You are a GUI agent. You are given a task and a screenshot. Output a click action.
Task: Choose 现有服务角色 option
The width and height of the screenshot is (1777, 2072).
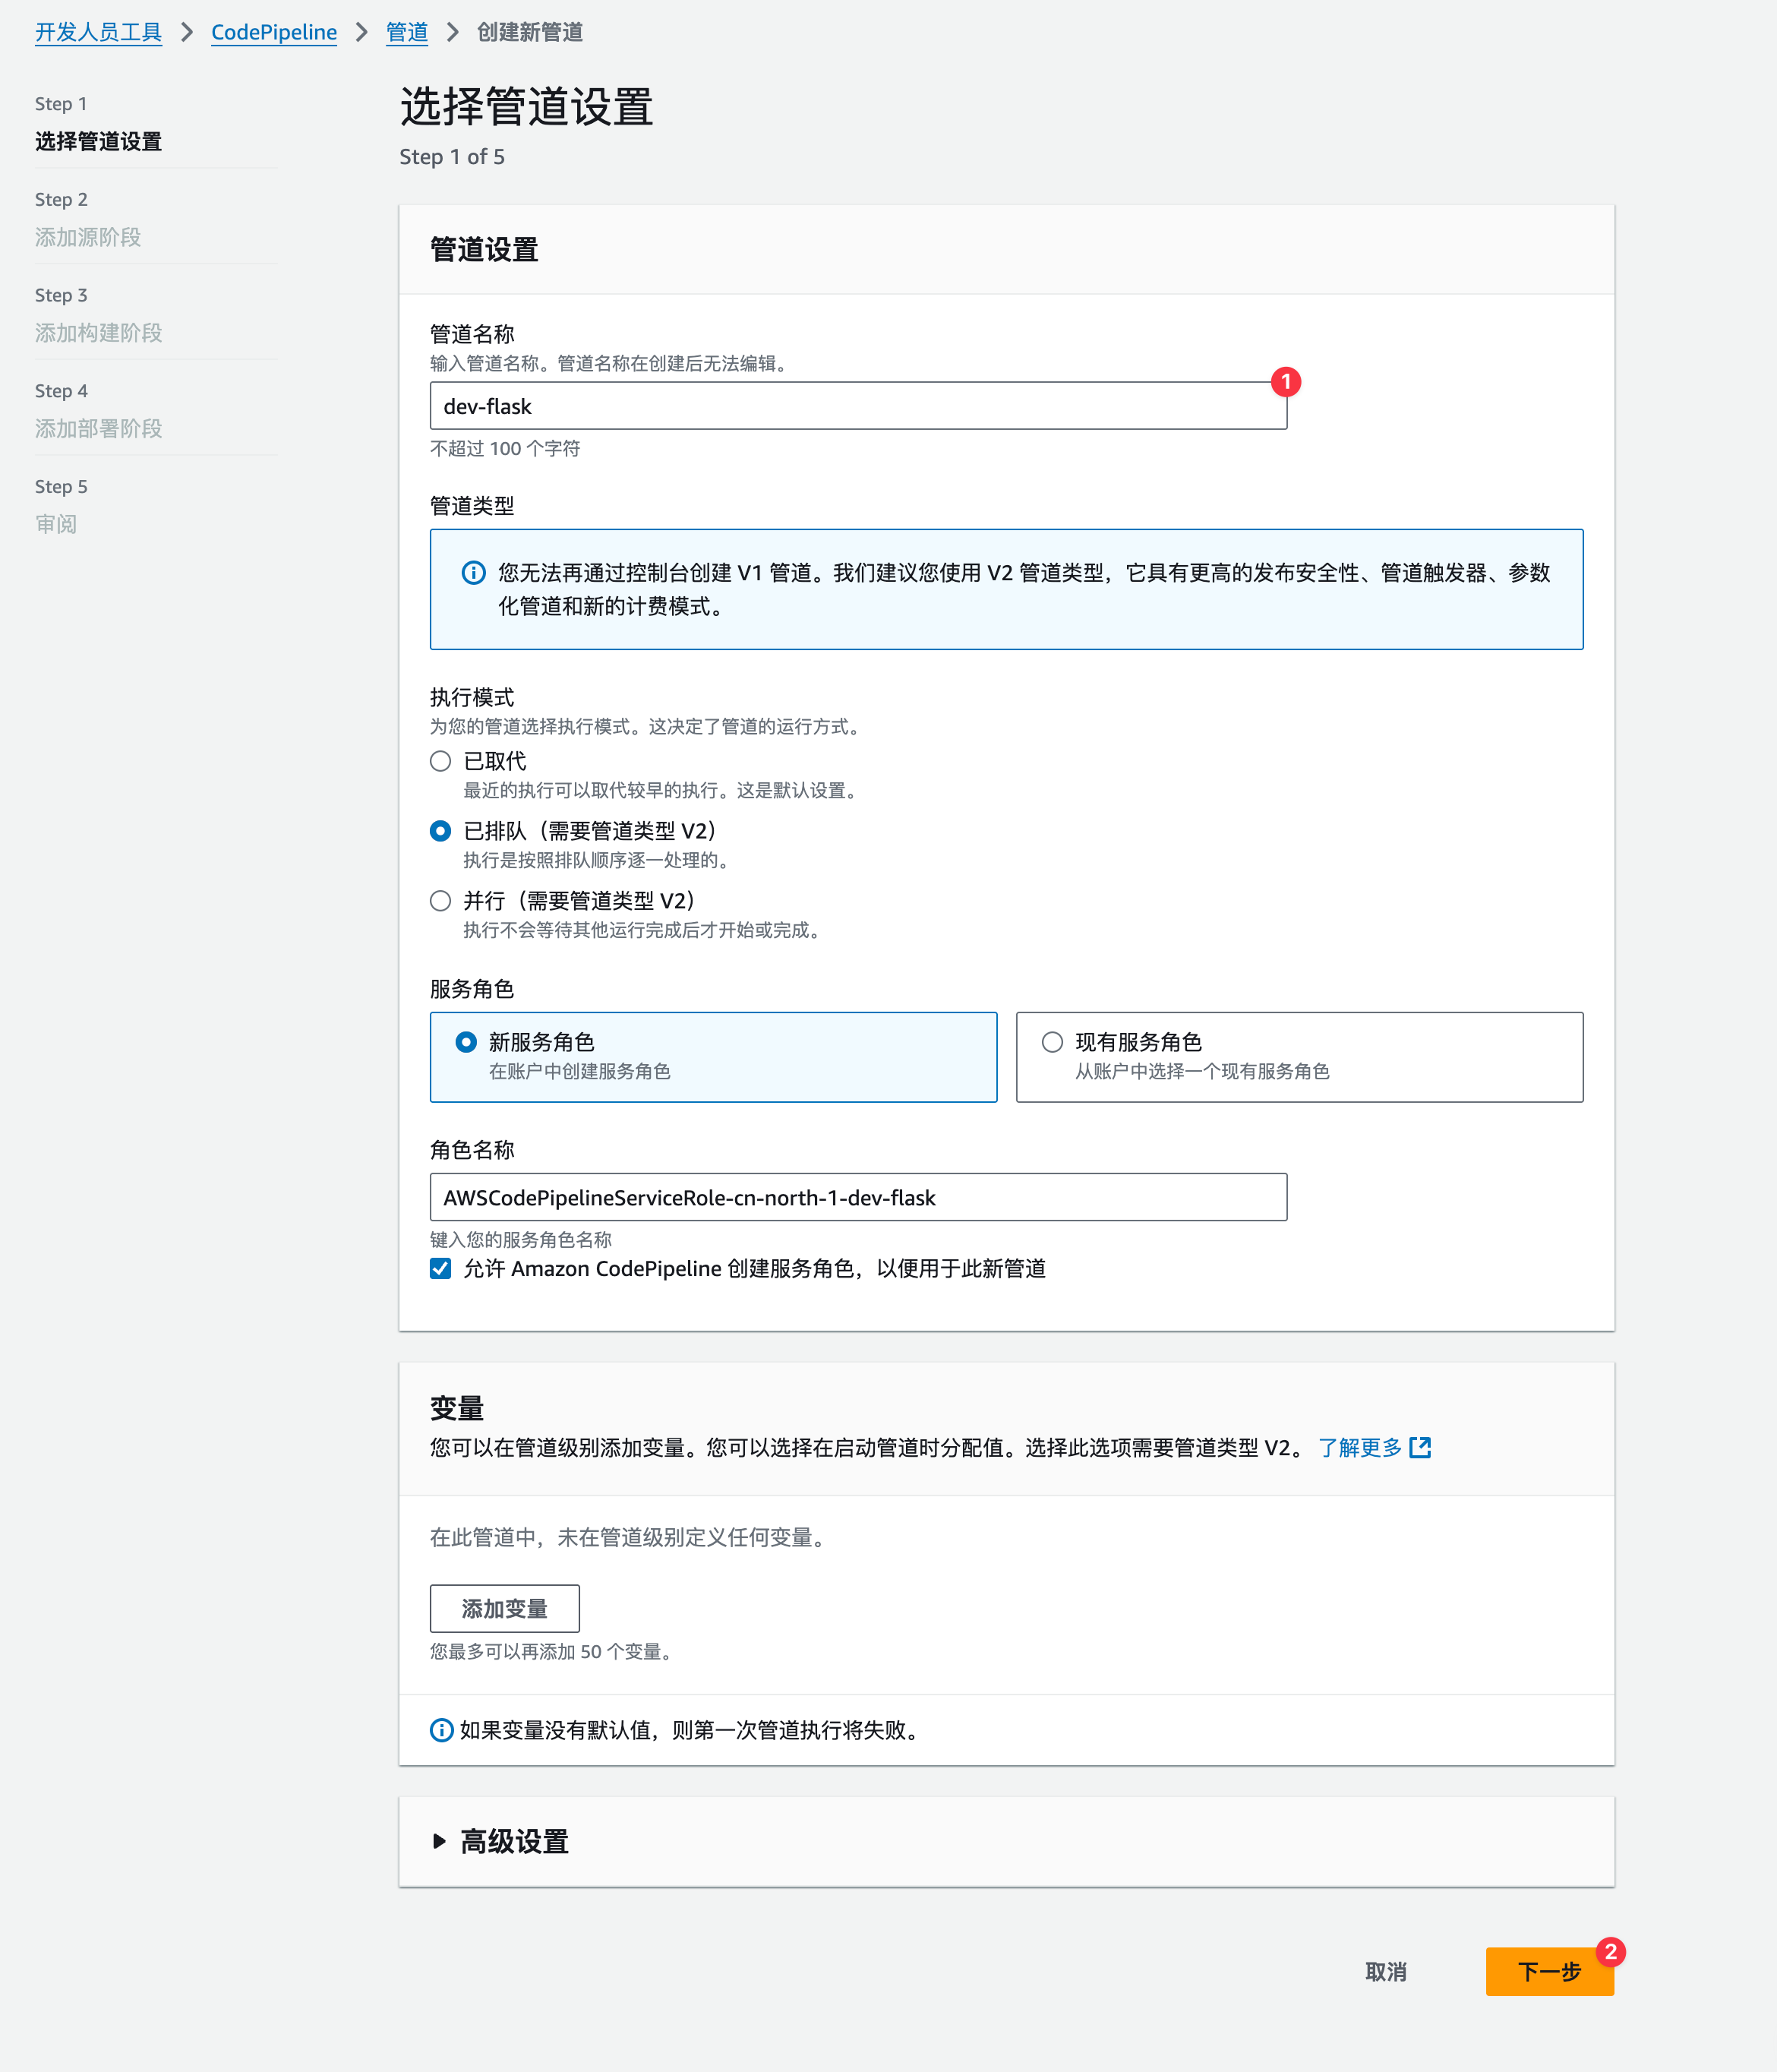(1052, 1042)
